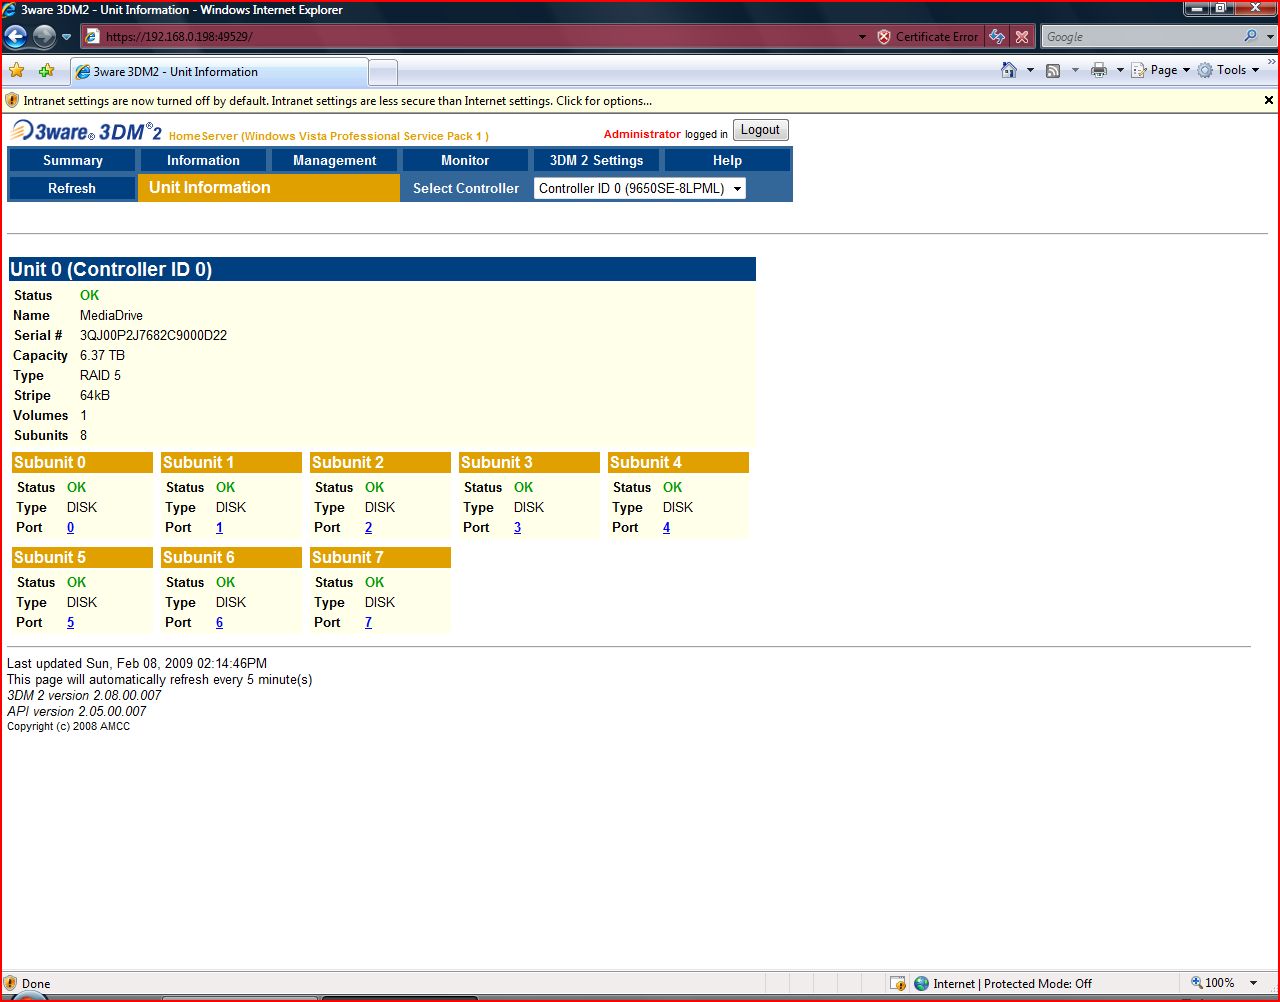Click the Add to Favorites icon
Screen dimensions: 1280x1002
(46, 71)
